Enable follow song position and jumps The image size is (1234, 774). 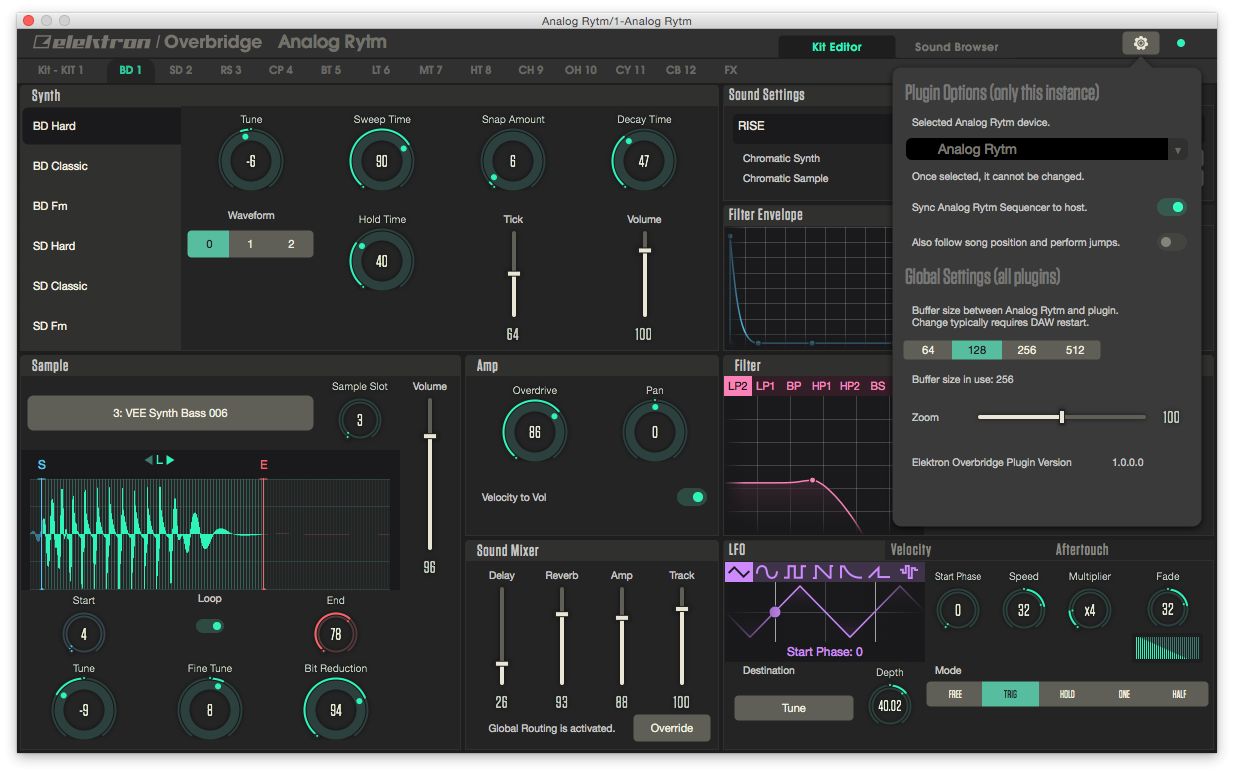pos(1171,242)
